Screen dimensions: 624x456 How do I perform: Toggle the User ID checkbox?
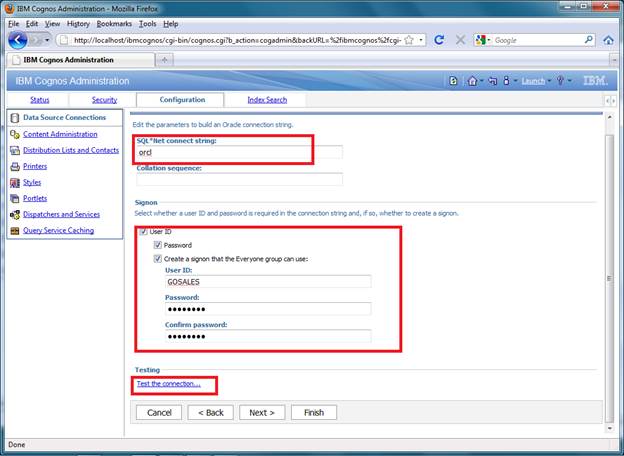coord(143,231)
